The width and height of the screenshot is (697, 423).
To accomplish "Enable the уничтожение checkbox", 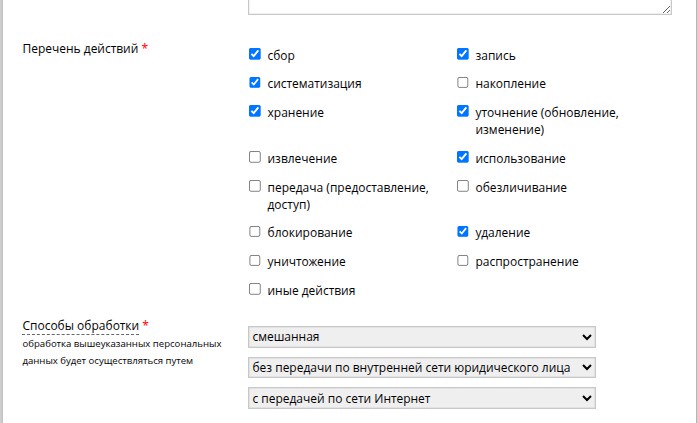I will click(x=255, y=260).
